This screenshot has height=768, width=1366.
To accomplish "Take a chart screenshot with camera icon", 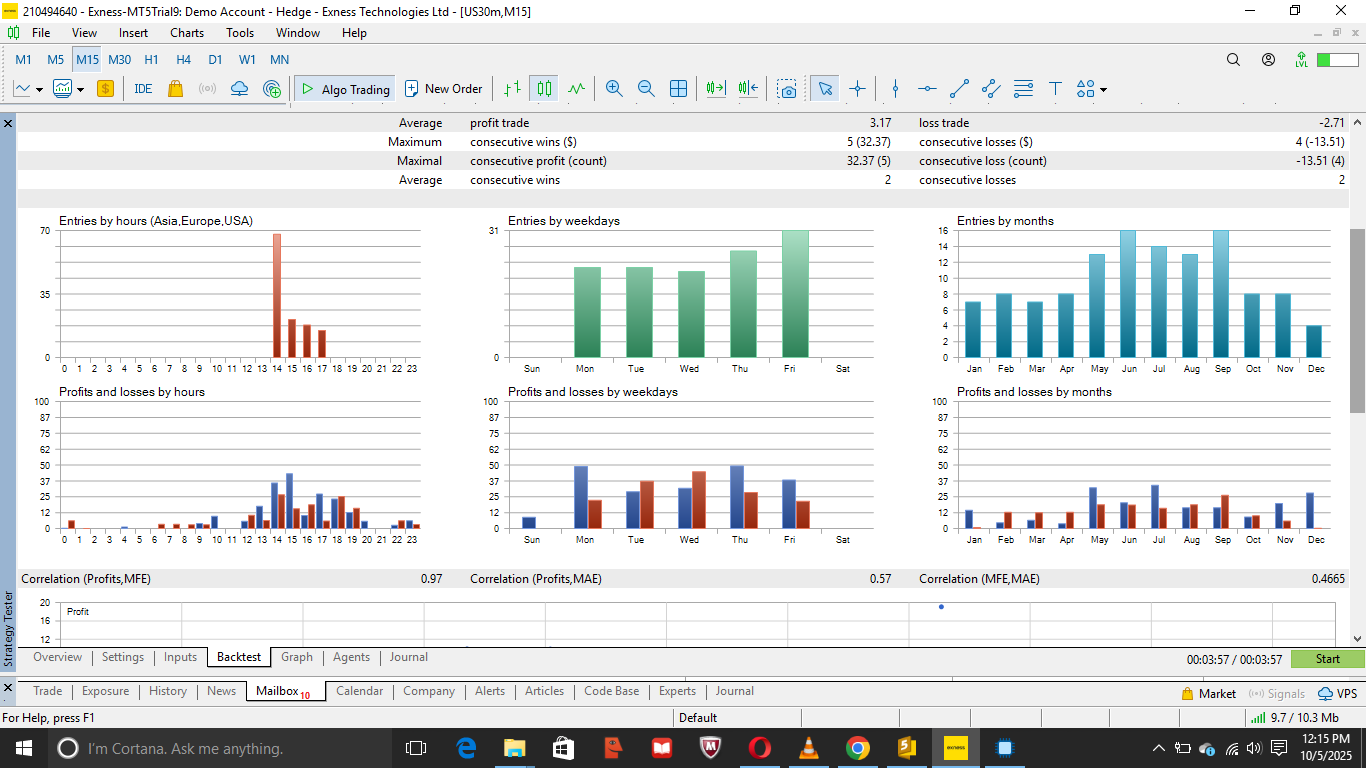I will (788, 89).
